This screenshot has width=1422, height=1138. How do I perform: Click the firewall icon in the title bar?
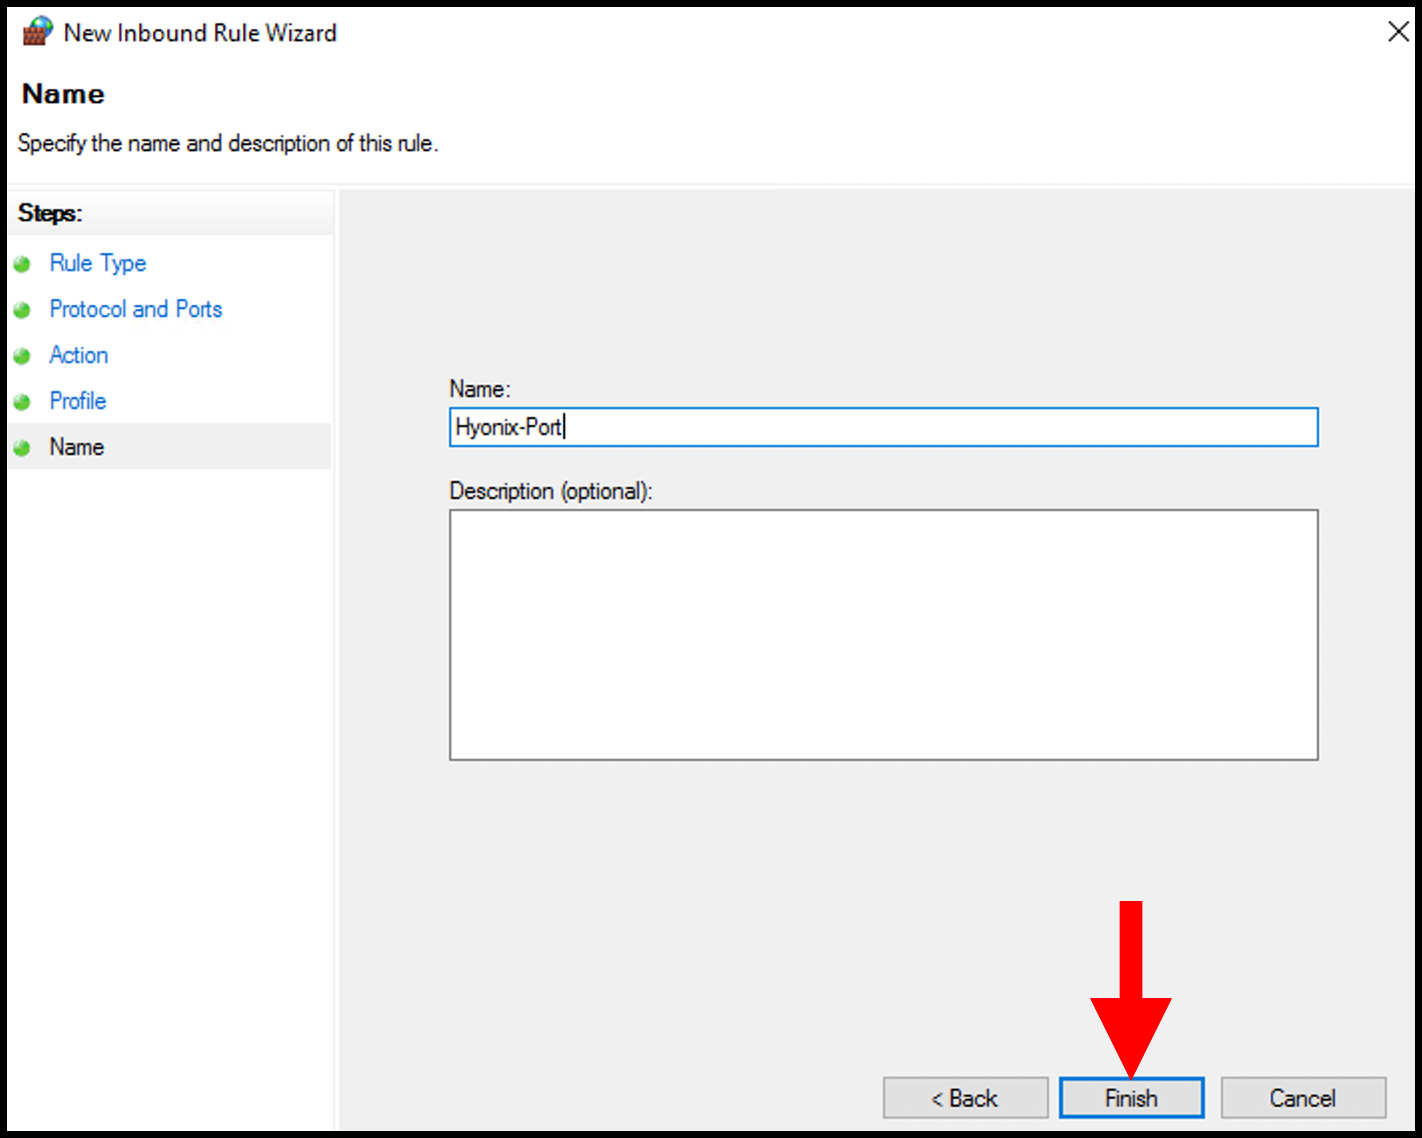[x=35, y=31]
